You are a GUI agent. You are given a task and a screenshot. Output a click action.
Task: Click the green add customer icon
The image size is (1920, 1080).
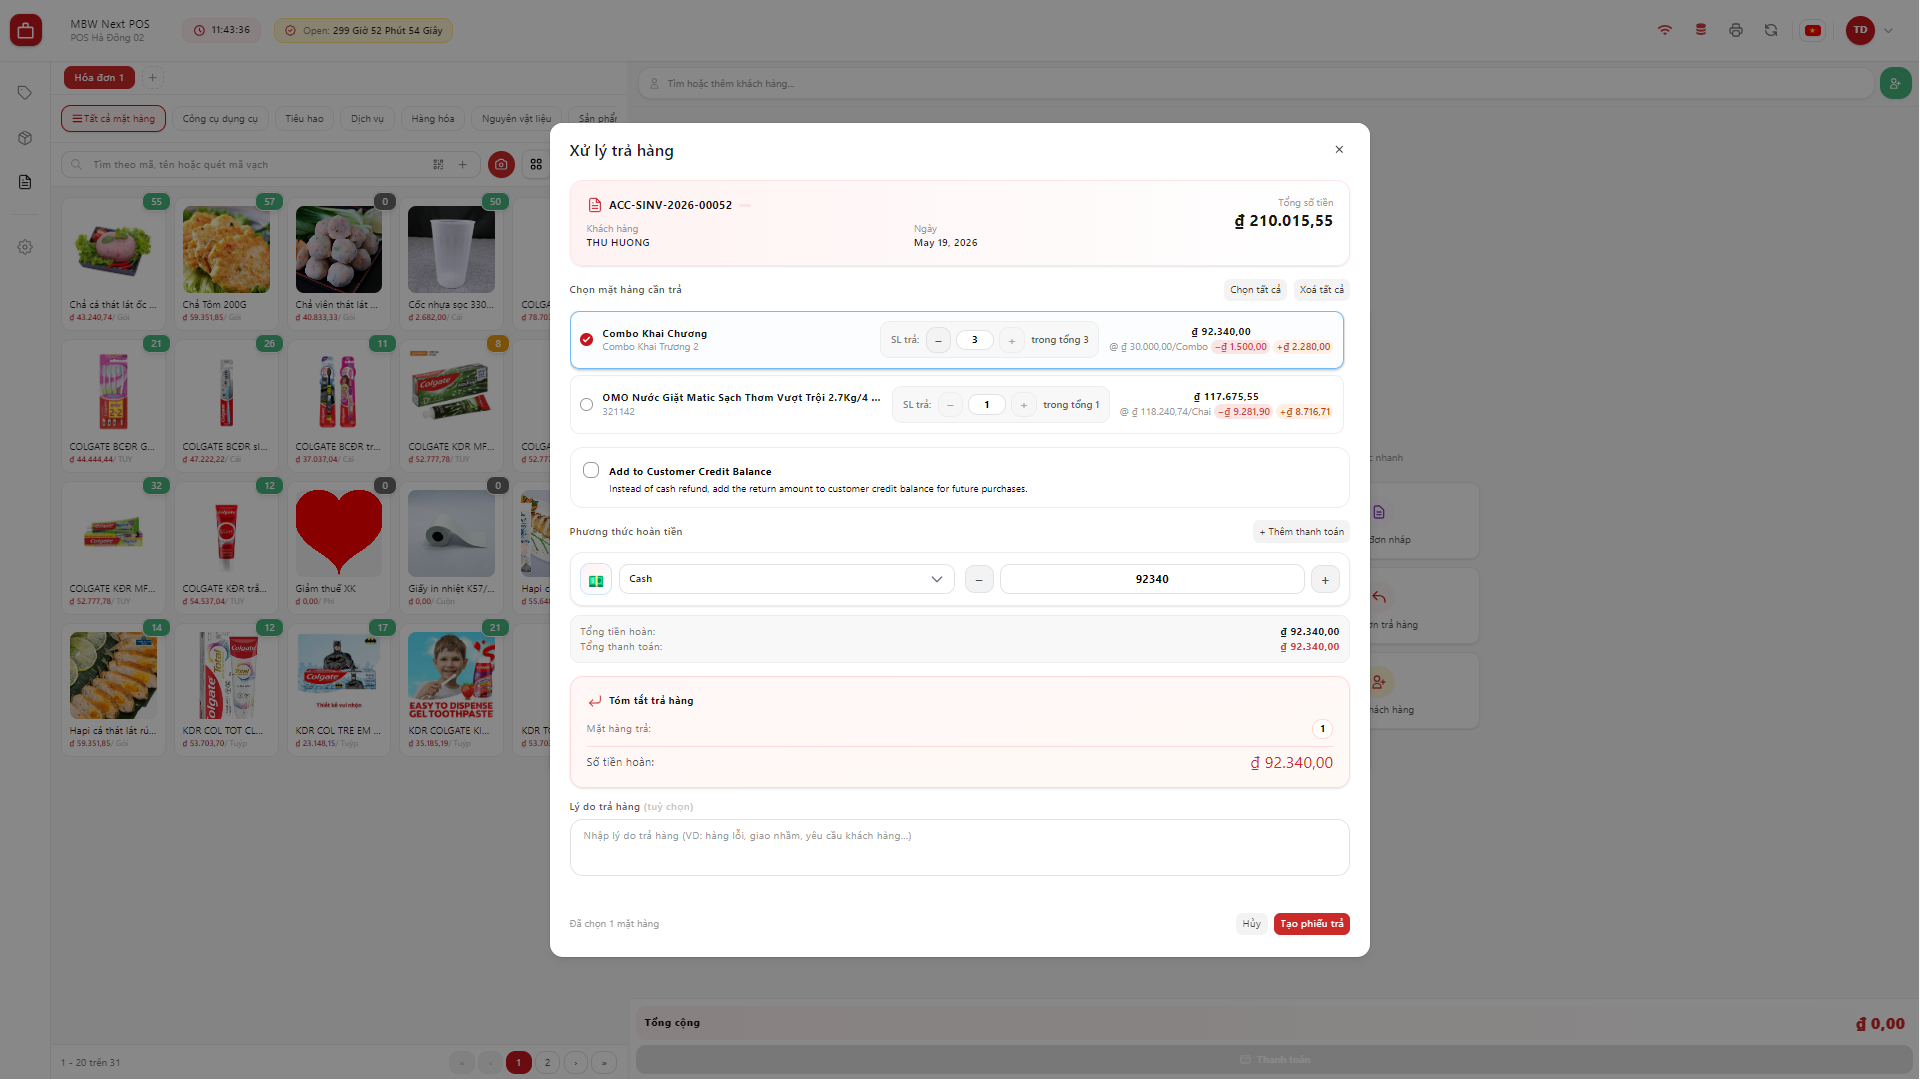[x=1895, y=84]
